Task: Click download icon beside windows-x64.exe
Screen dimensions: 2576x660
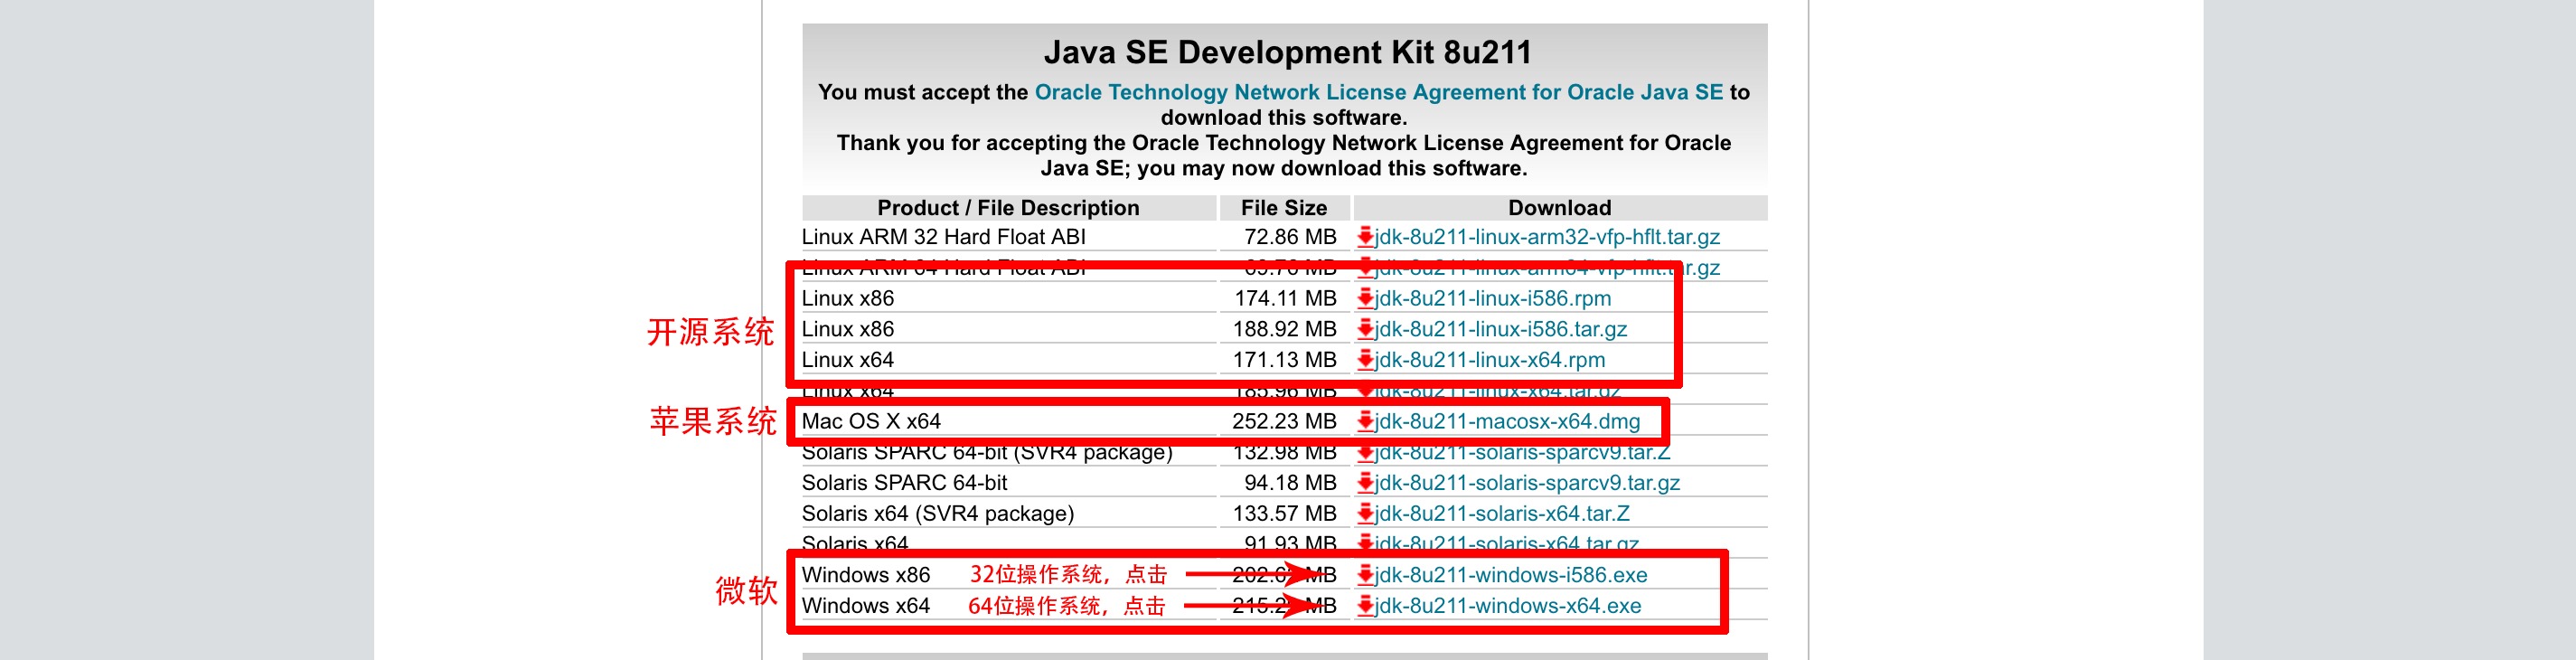Action: pyautogui.click(x=1365, y=606)
